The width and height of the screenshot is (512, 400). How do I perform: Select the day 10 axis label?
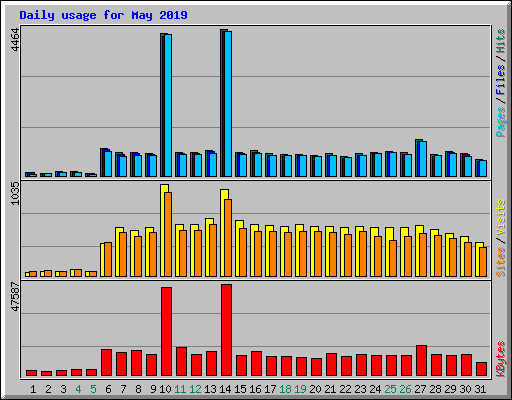pos(165,389)
